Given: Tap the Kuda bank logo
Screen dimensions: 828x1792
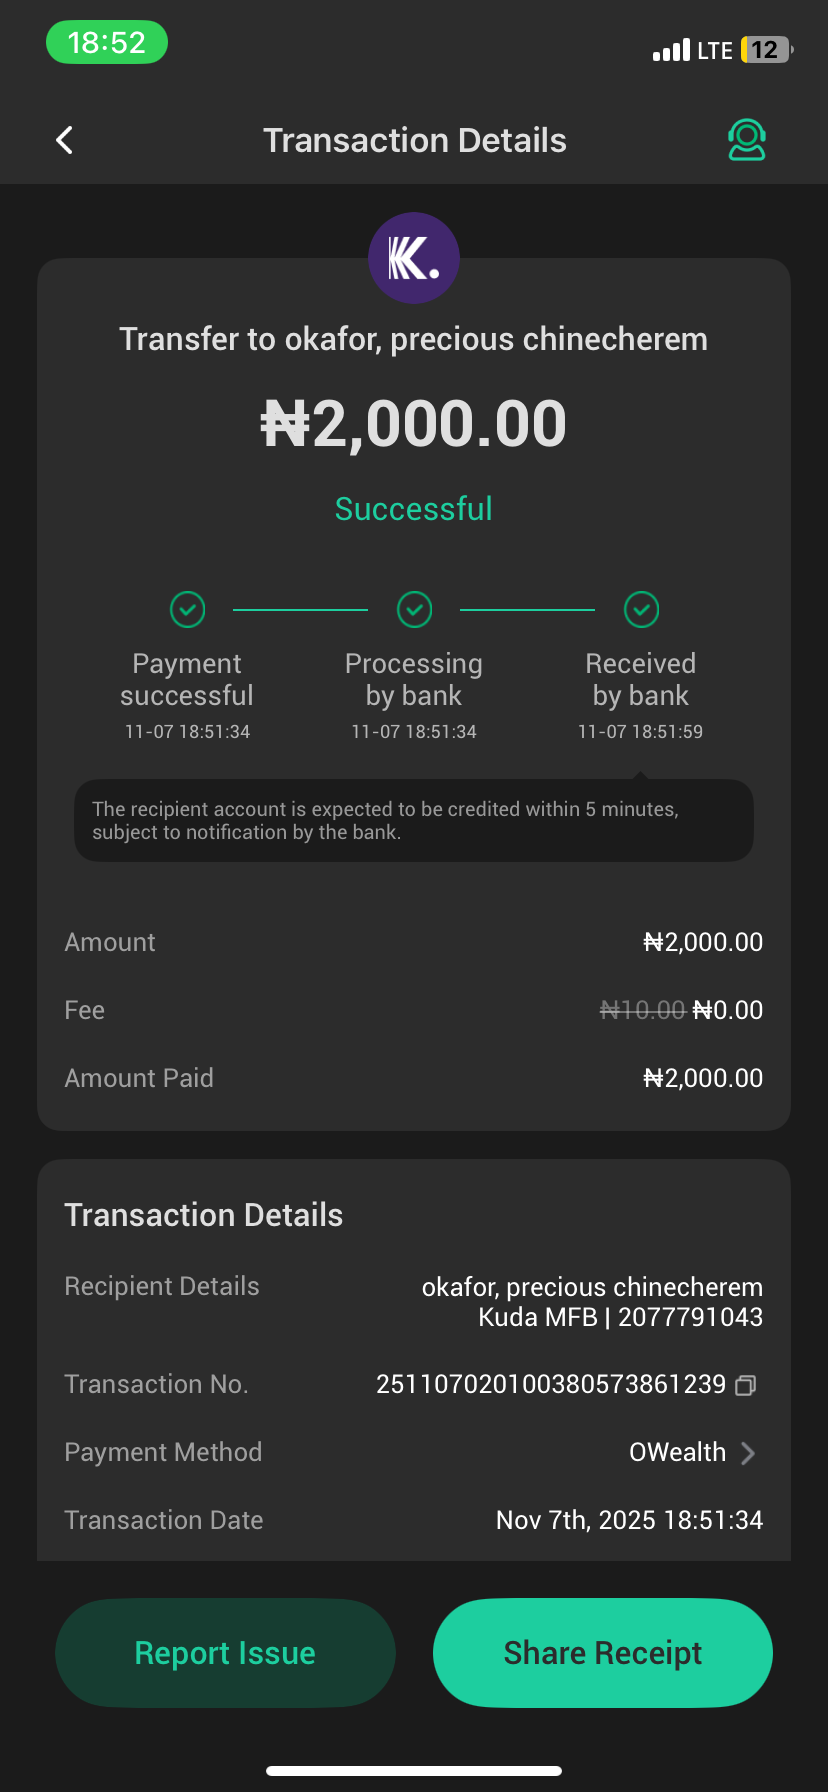Looking at the screenshot, I should 414,258.
